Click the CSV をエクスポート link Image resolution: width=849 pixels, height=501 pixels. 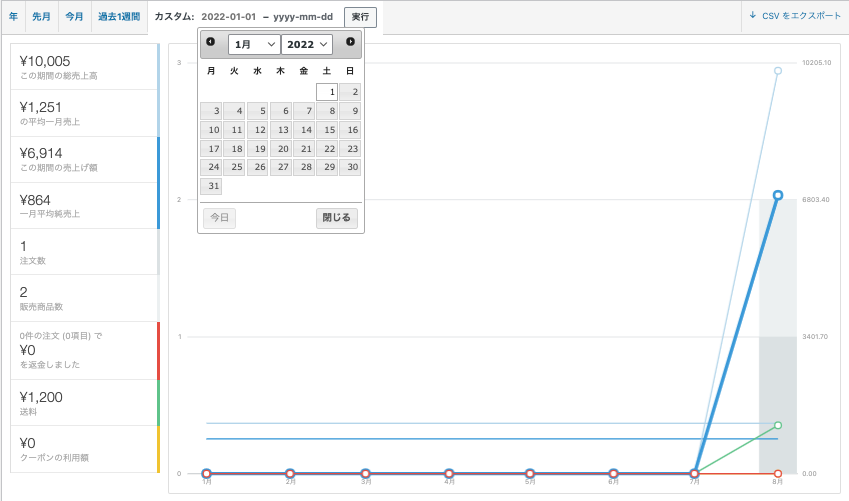801,16
